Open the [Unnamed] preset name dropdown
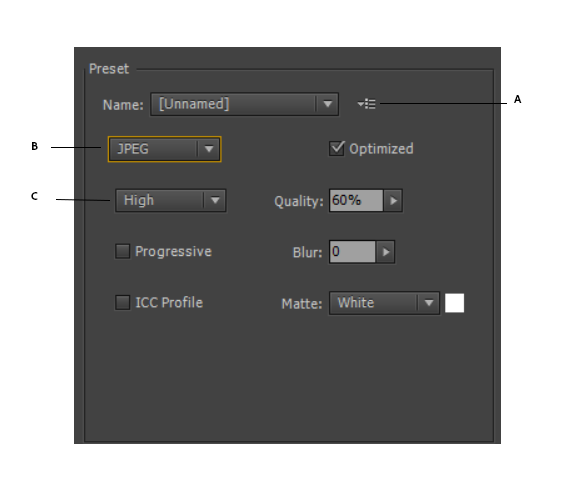 tap(244, 104)
